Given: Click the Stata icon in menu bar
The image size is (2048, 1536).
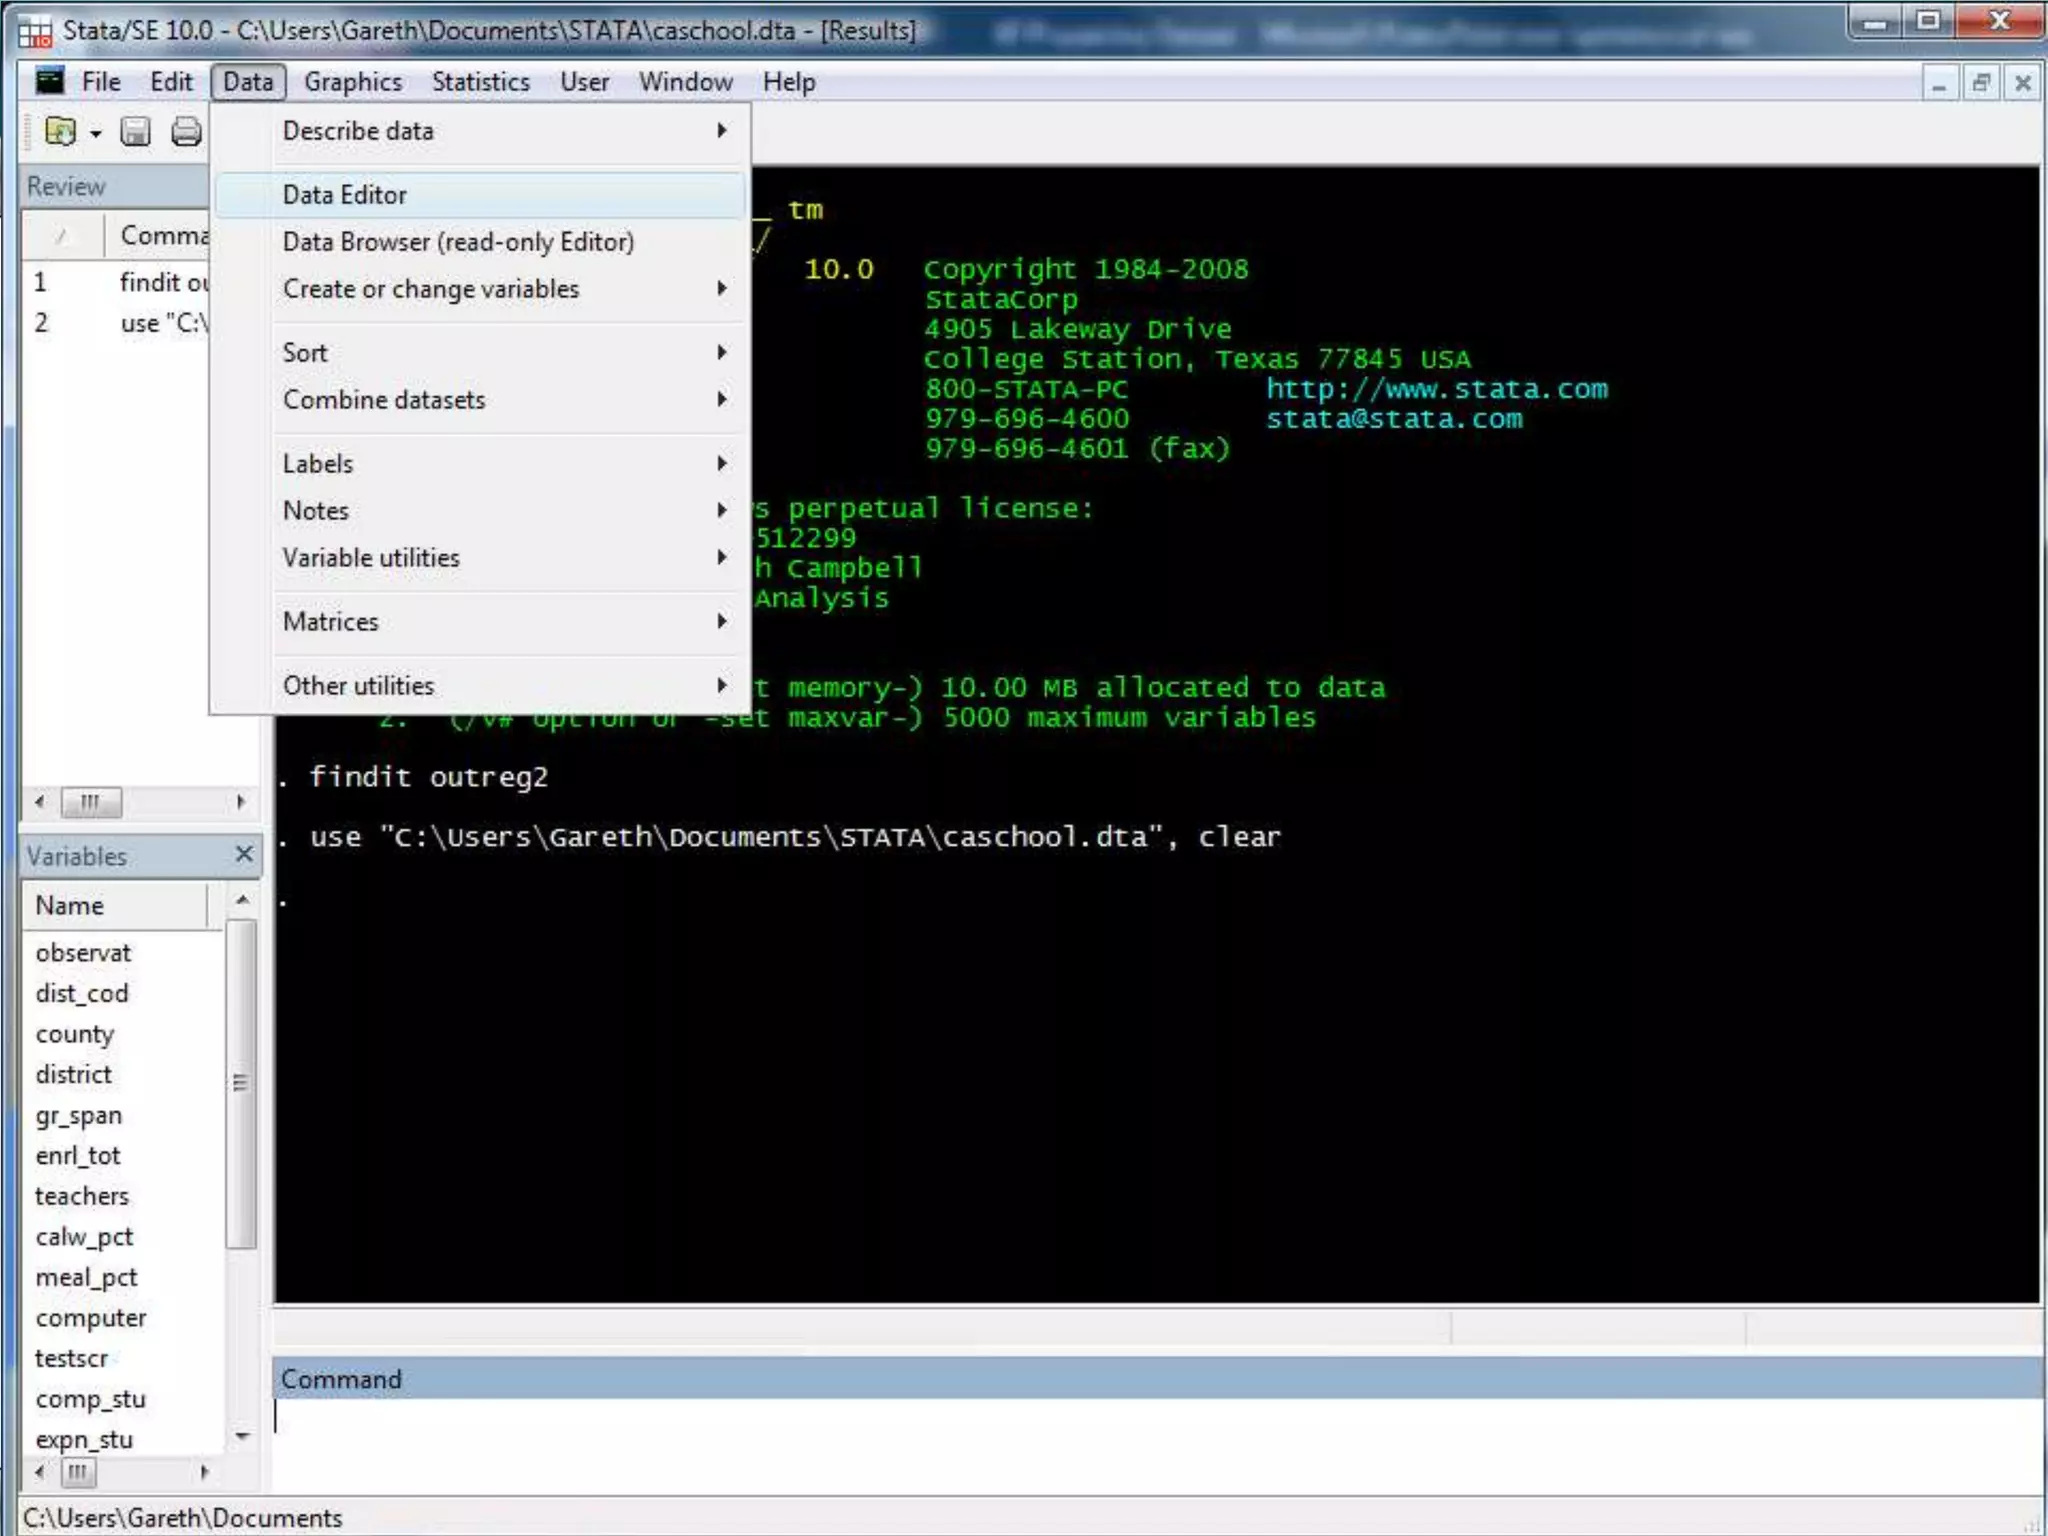Looking at the screenshot, I should 49,81.
